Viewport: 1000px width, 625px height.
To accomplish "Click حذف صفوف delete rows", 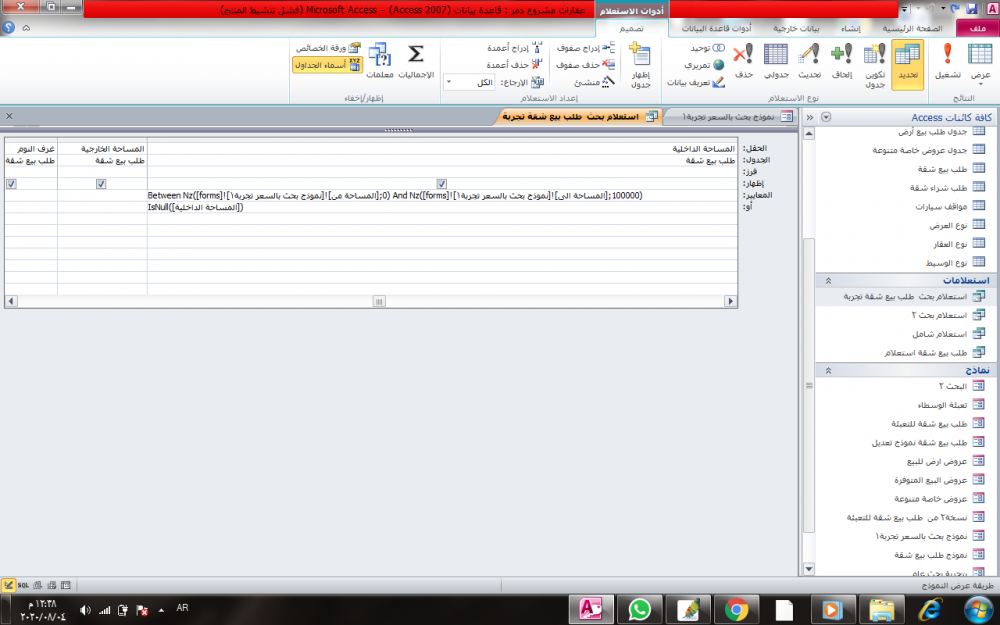I will (585, 65).
